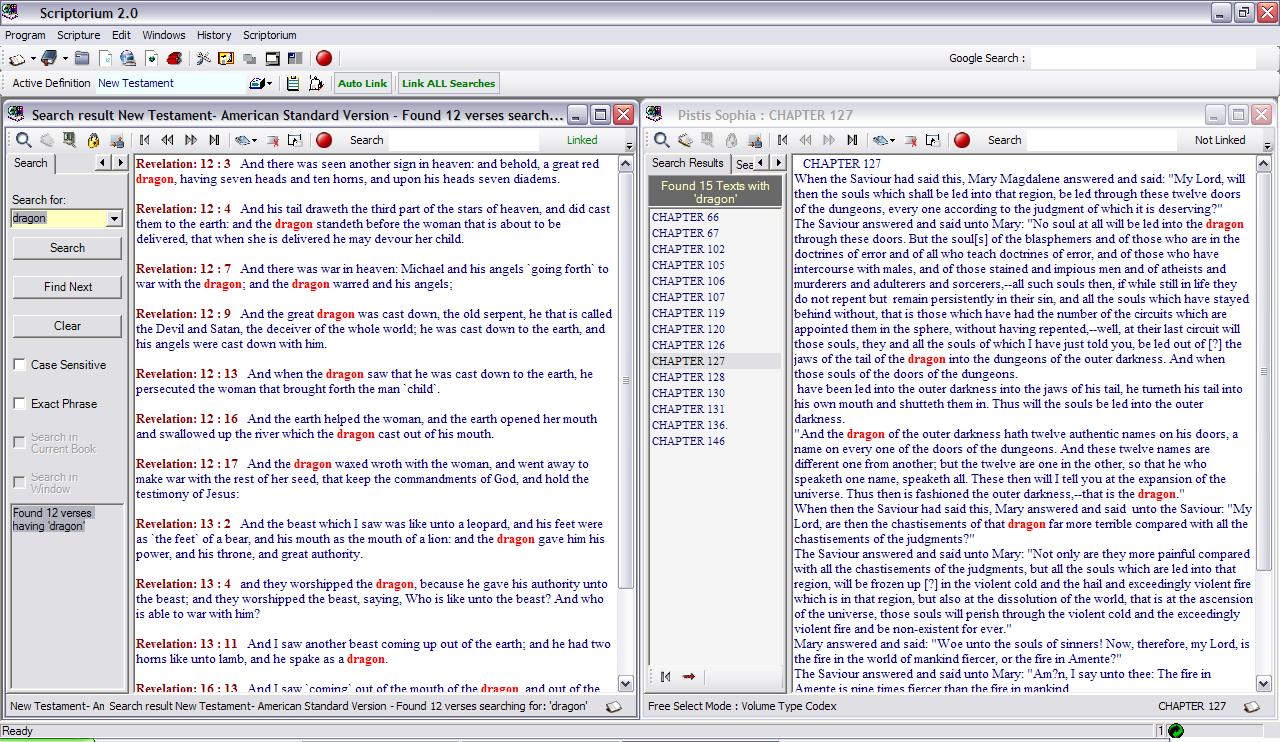The image size is (1280, 742).
Task: Click the Active Definition New Testament field
Action: point(169,83)
